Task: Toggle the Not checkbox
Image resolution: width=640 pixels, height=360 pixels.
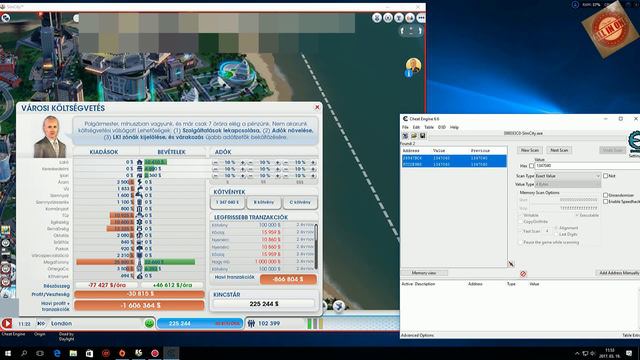Action: point(606,176)
